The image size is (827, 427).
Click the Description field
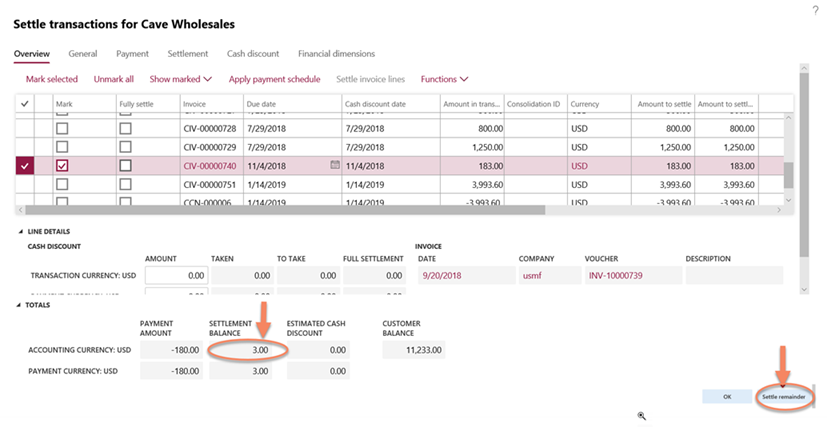pyautogui.click(x=734, y=275)
